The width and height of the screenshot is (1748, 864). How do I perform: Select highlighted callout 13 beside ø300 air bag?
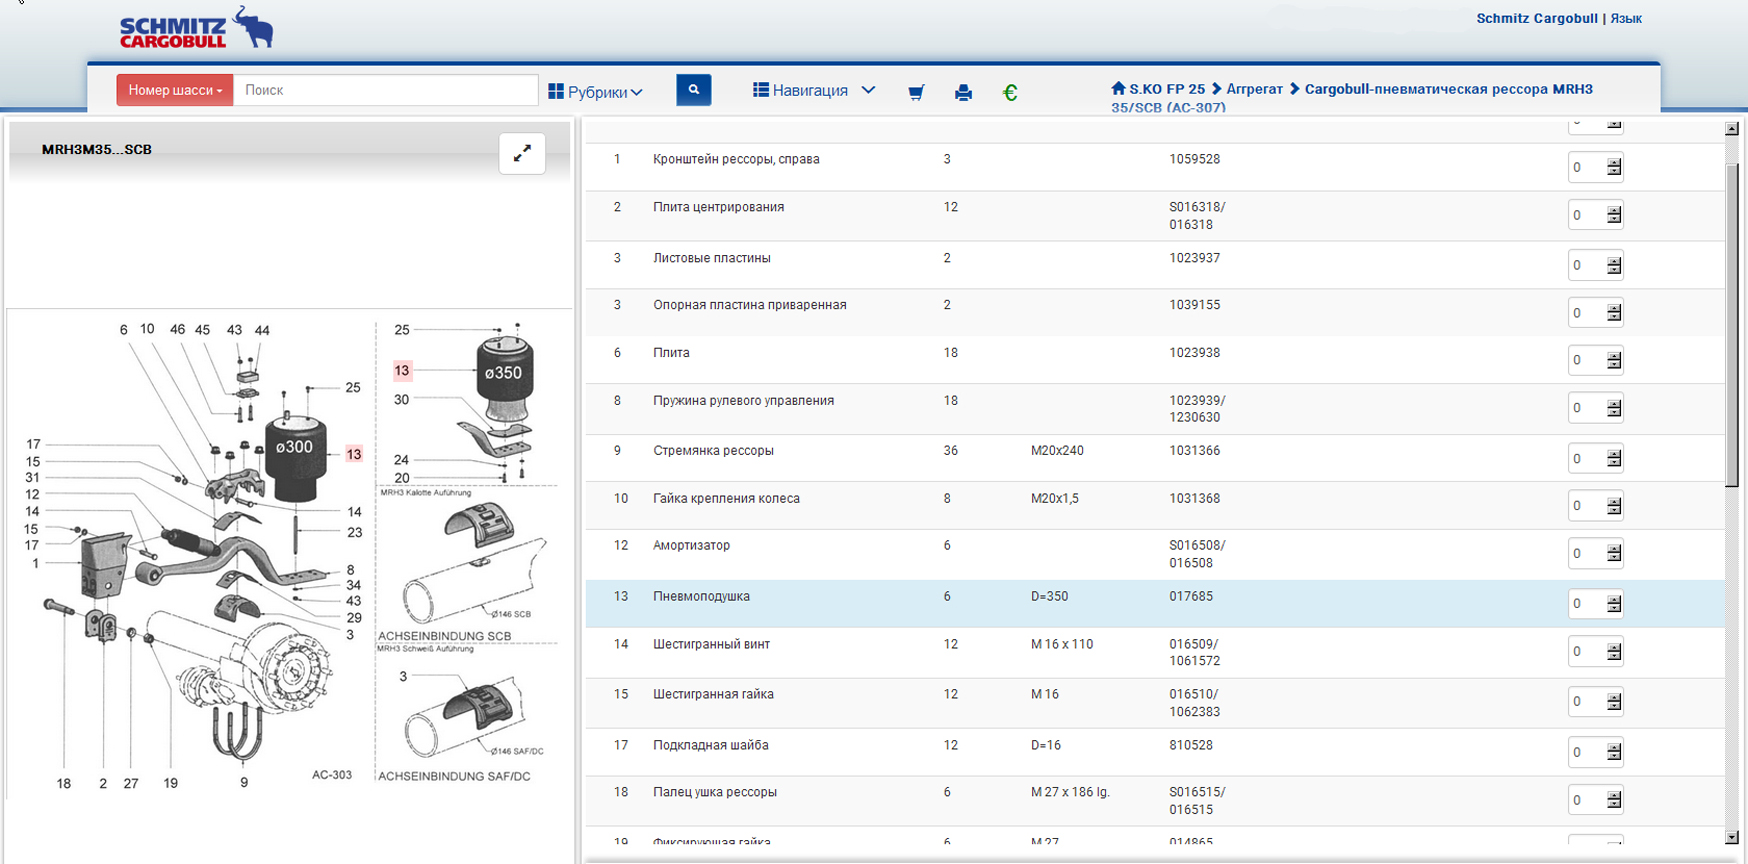click(354, 454)
